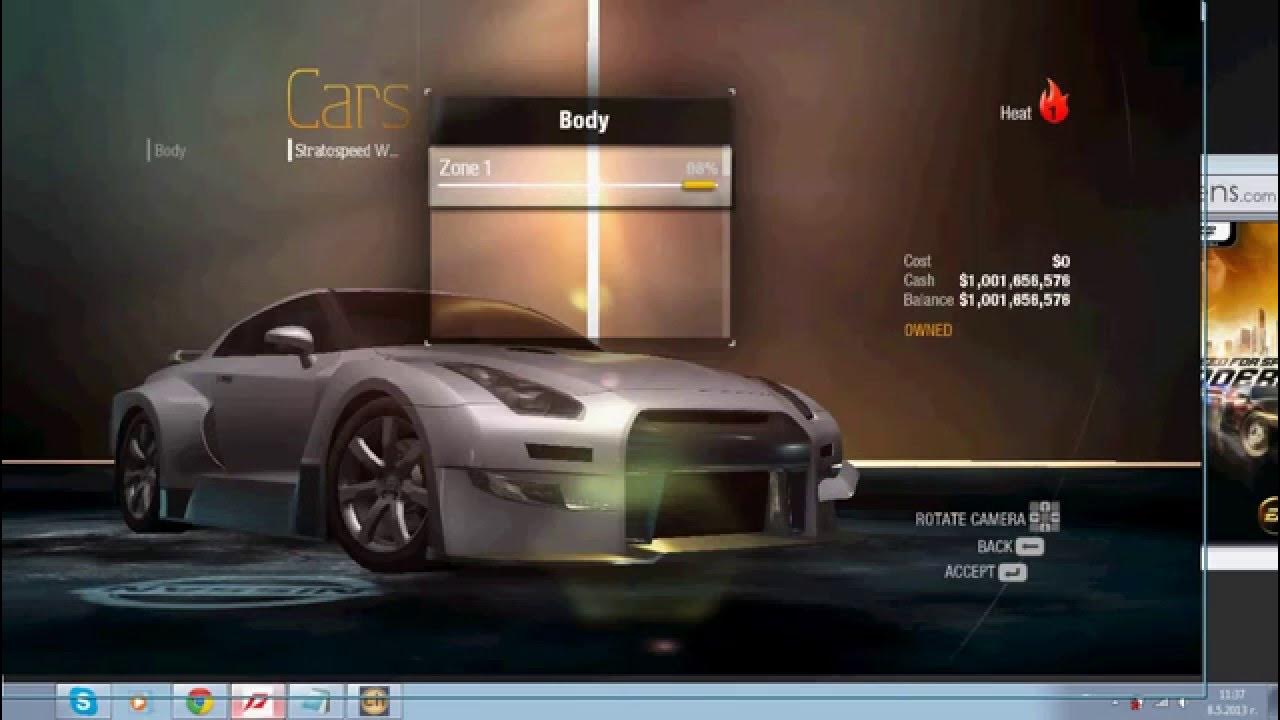This screenshot has height=720, width=1280.
Task: Select the Stratospeed W... menu item
Action: pos(346,151)
